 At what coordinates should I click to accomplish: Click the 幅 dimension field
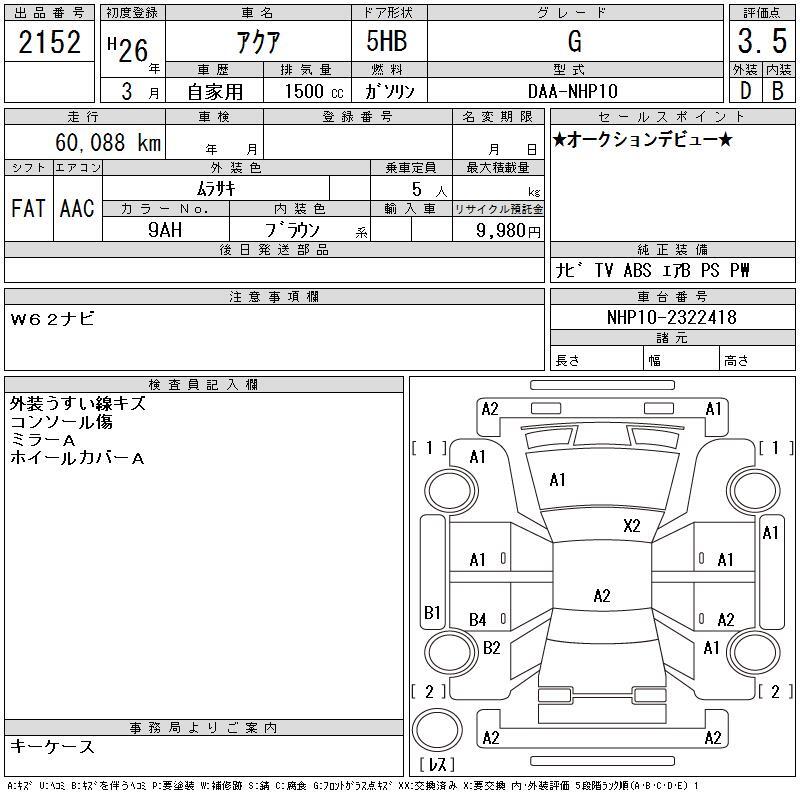[x=681, y=358]
